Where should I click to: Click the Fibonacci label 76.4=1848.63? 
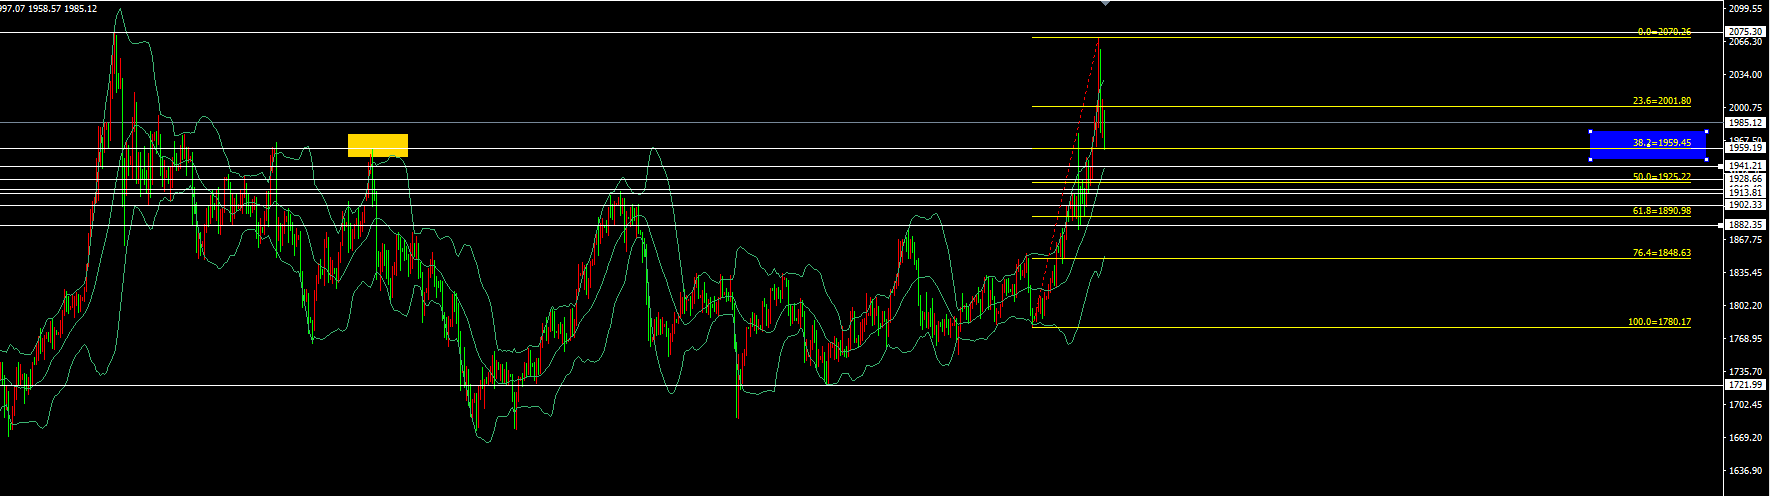[1662, 253]
